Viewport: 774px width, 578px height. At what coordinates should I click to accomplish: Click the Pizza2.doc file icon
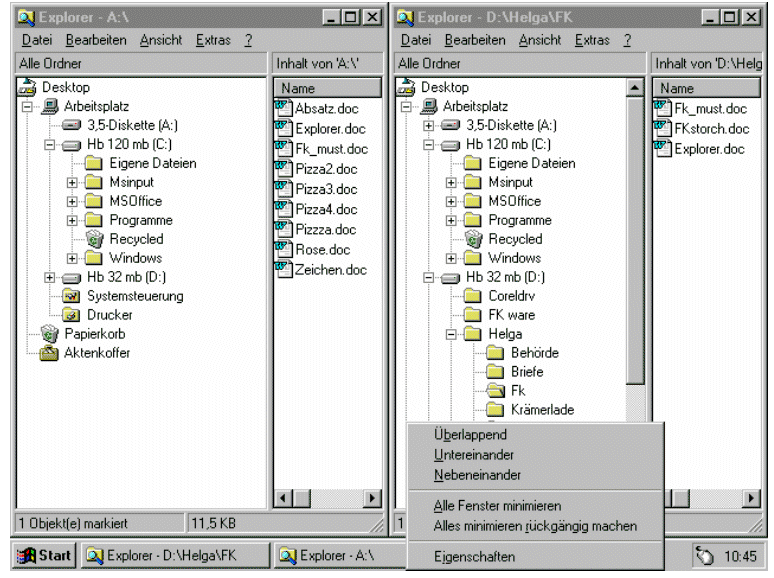[283, 169]
